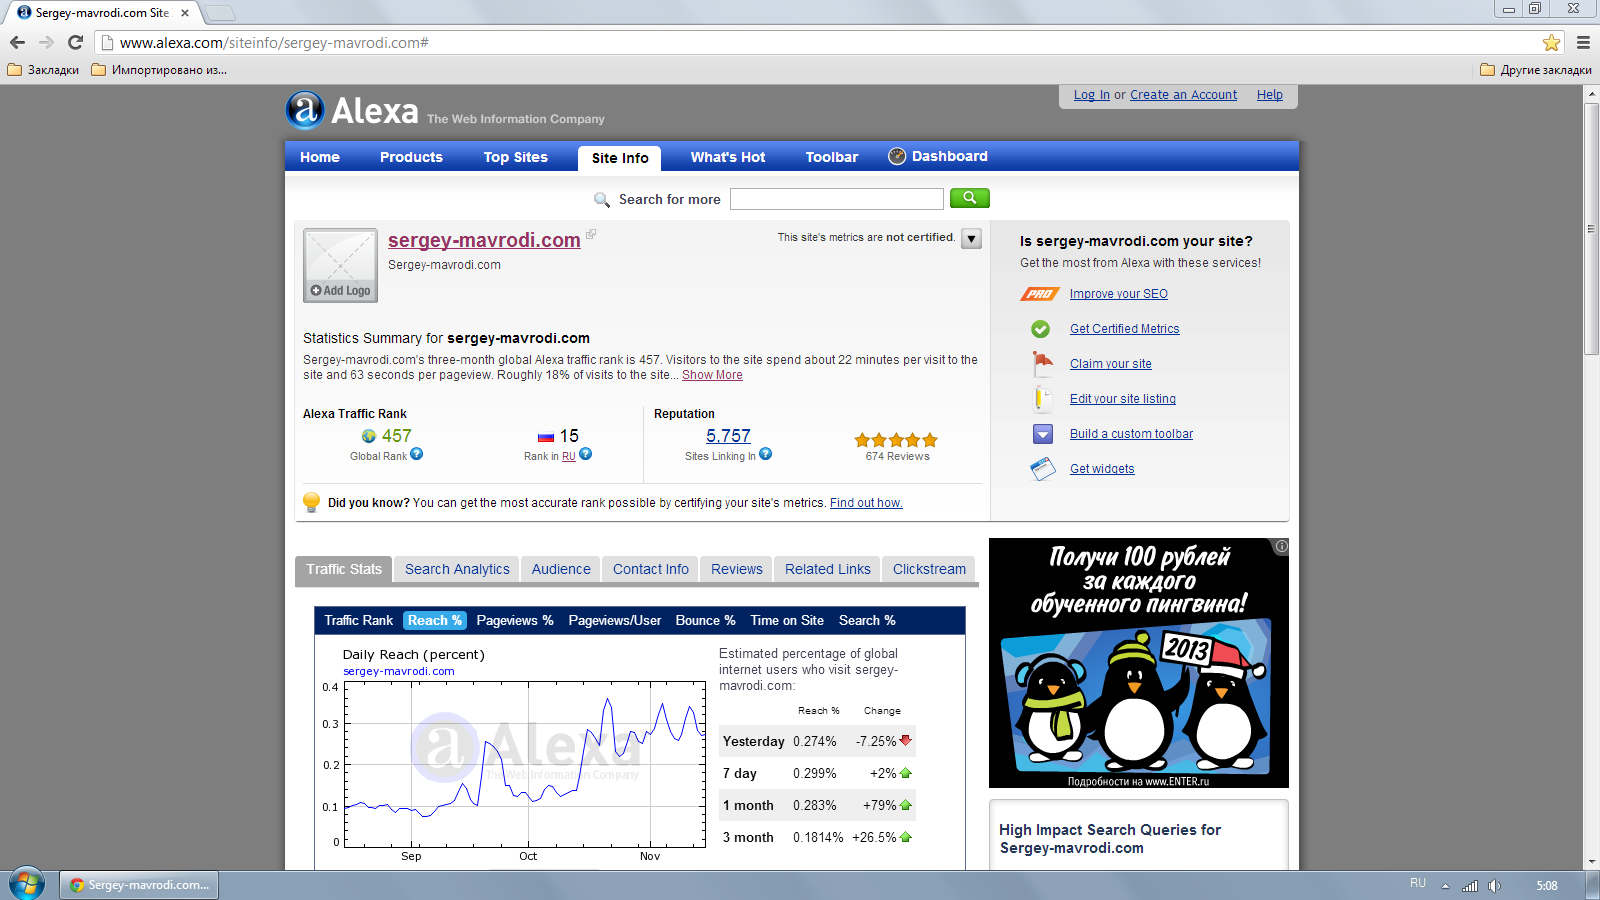Click the pencil edit listing icon
The width and height of the screenshot is (1600, 900).
[x=1041, y=398]
